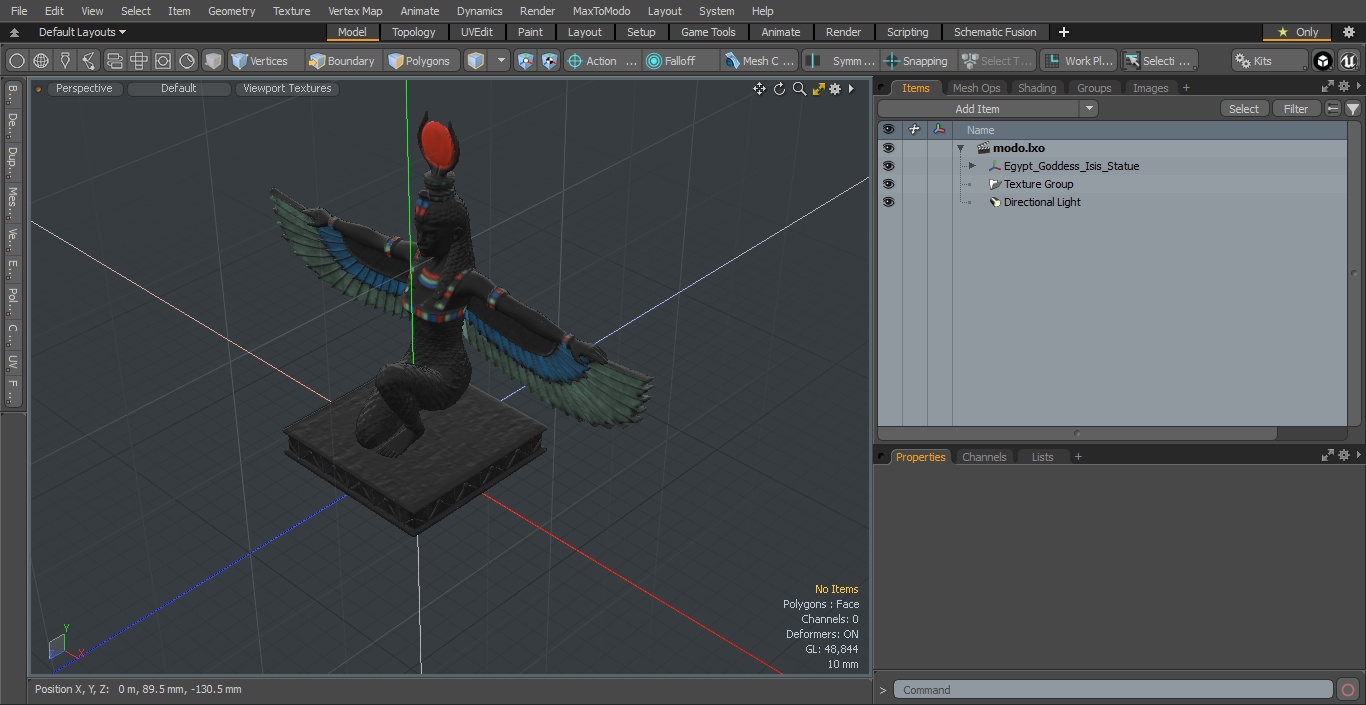Switch to the Mesh Ops tab
The image size is (1366, 705).
976,88
